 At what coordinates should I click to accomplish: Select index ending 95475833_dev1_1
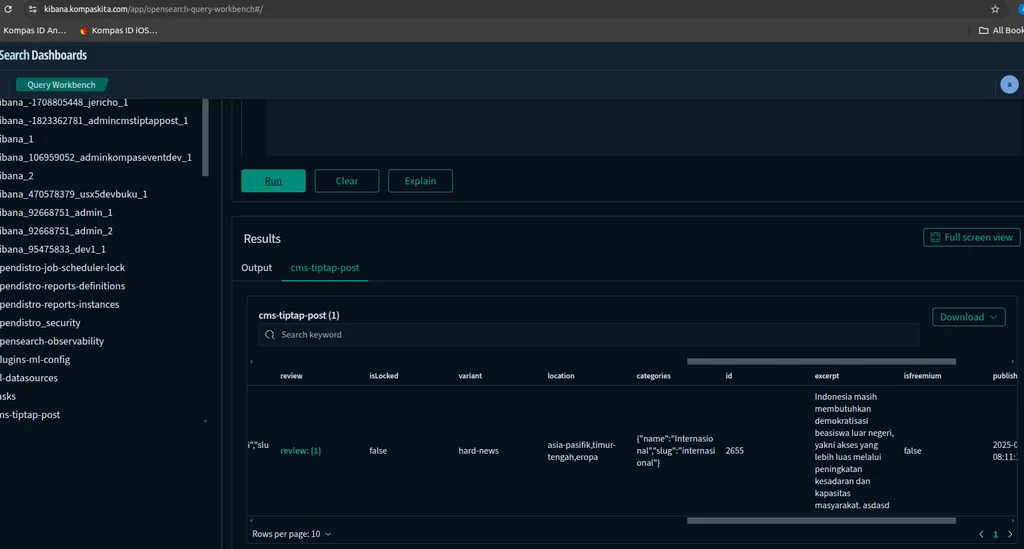pos(53,249)
